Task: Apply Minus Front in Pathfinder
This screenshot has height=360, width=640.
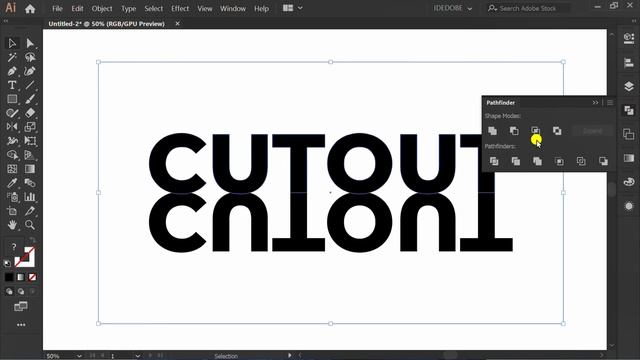Action: [514, 131]
